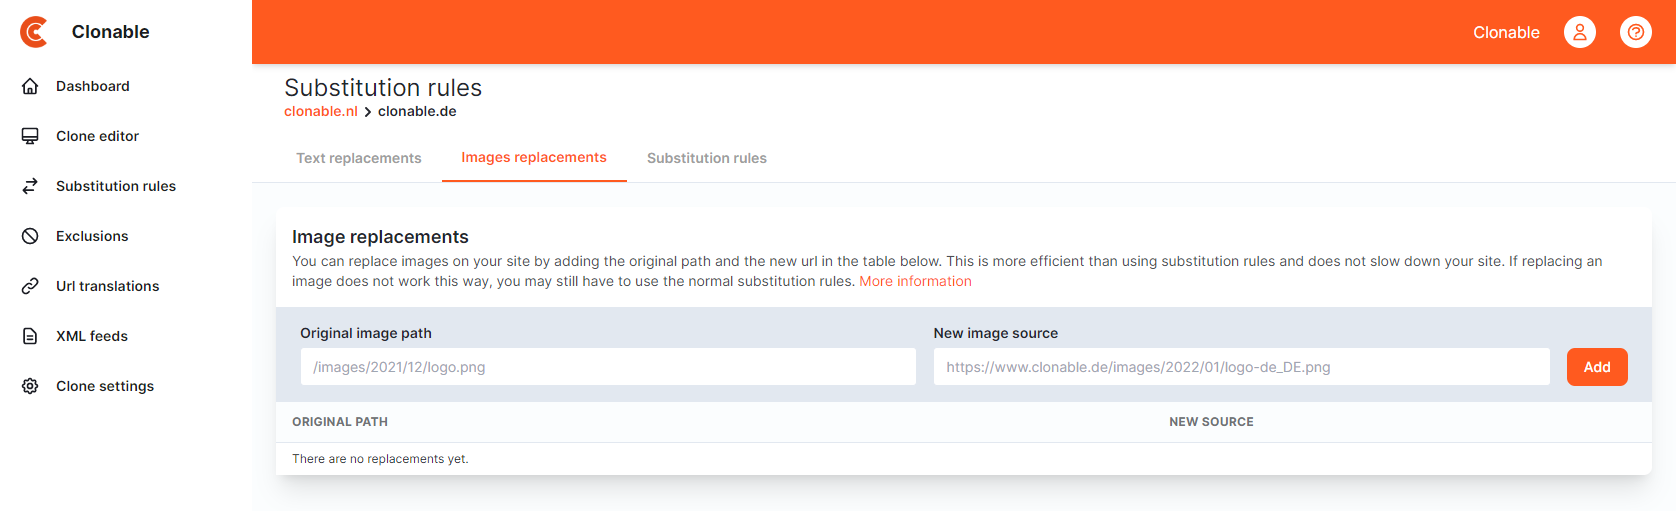Open the help question mark icon
The height and width of the screenshot is (511, 1676).
[1636, 32]
